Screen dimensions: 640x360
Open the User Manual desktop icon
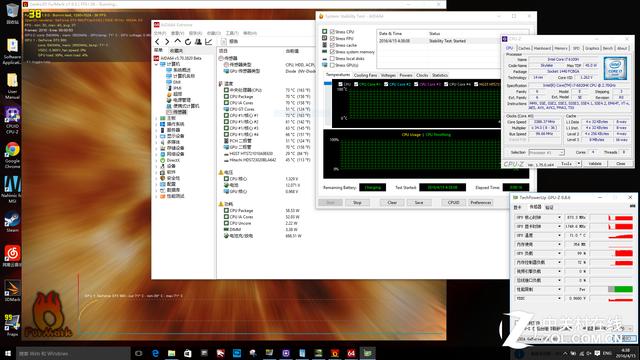12,86
